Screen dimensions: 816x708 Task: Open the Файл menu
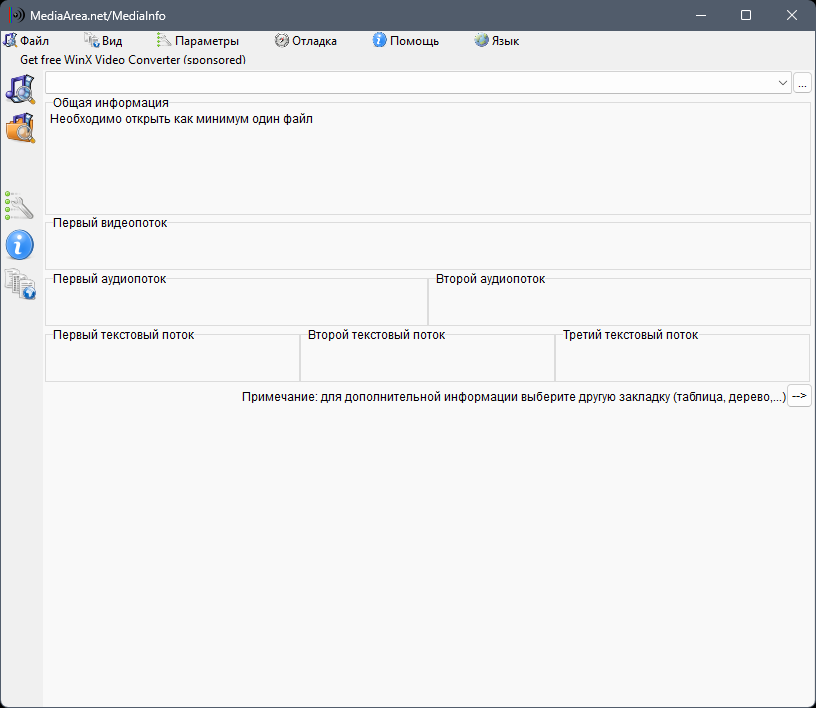point(26,41)
